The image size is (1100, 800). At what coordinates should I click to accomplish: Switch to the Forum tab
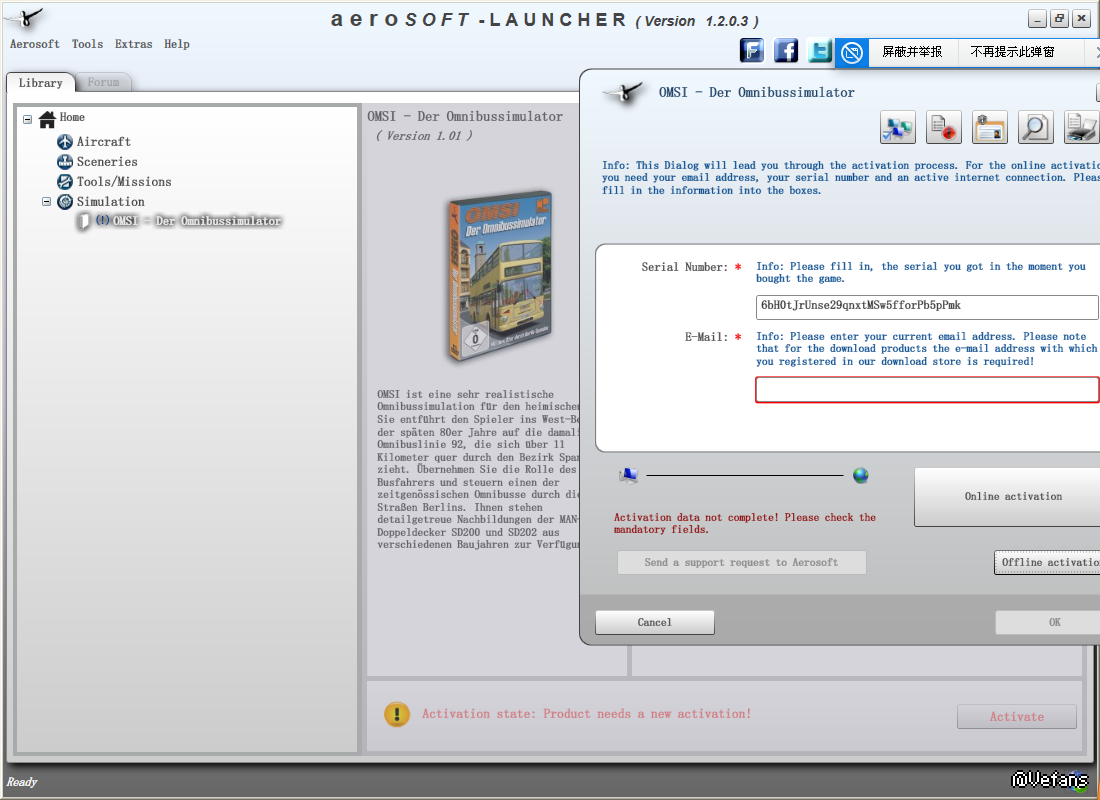(x=103, y=82)
